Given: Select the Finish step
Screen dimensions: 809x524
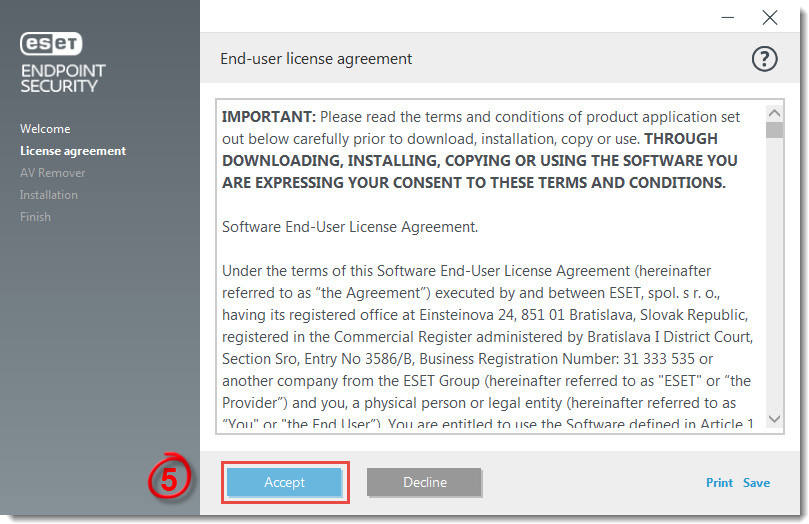Looking at the screenshot, I should pos(36,217).
